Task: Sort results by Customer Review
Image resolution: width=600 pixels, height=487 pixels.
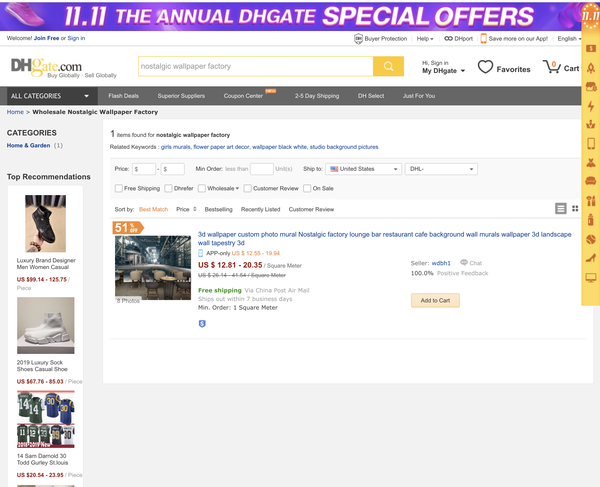Action: (311, 209)
